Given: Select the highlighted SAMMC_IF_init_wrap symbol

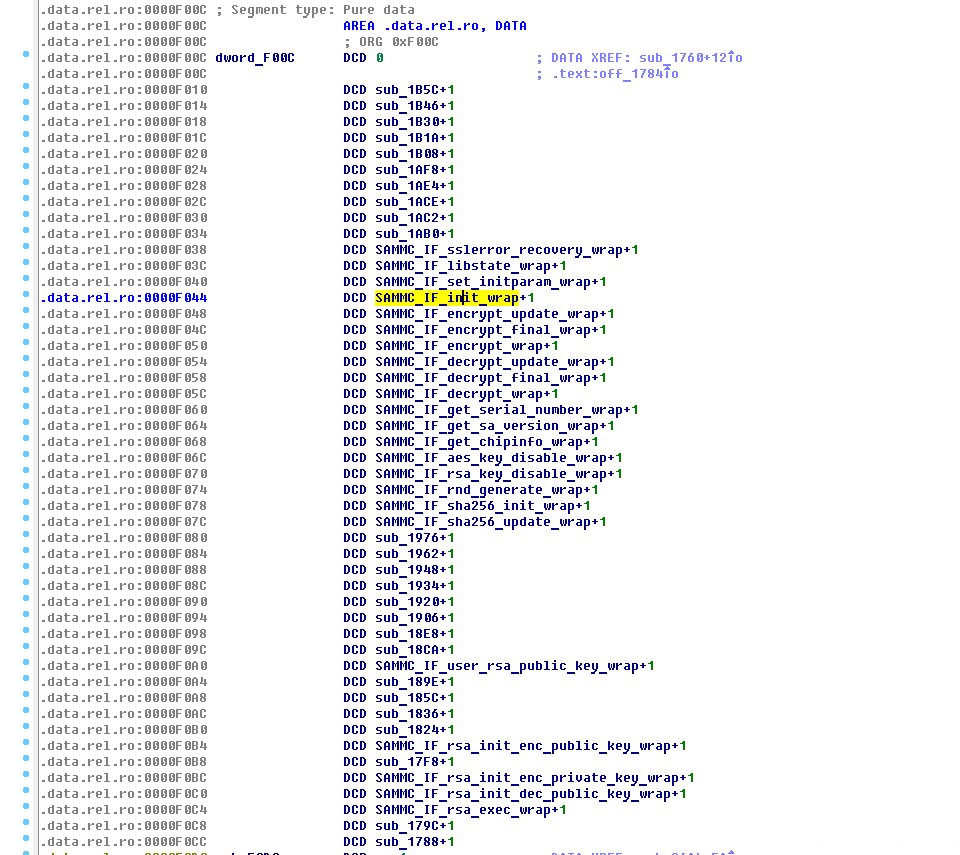Looking at the screenshot, I should 447,298.
